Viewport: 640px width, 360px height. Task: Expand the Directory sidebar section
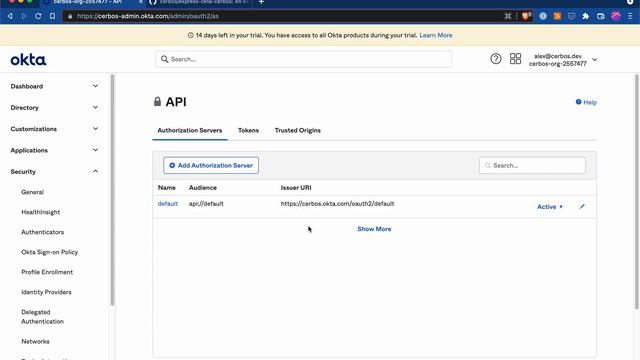[54, 107]
